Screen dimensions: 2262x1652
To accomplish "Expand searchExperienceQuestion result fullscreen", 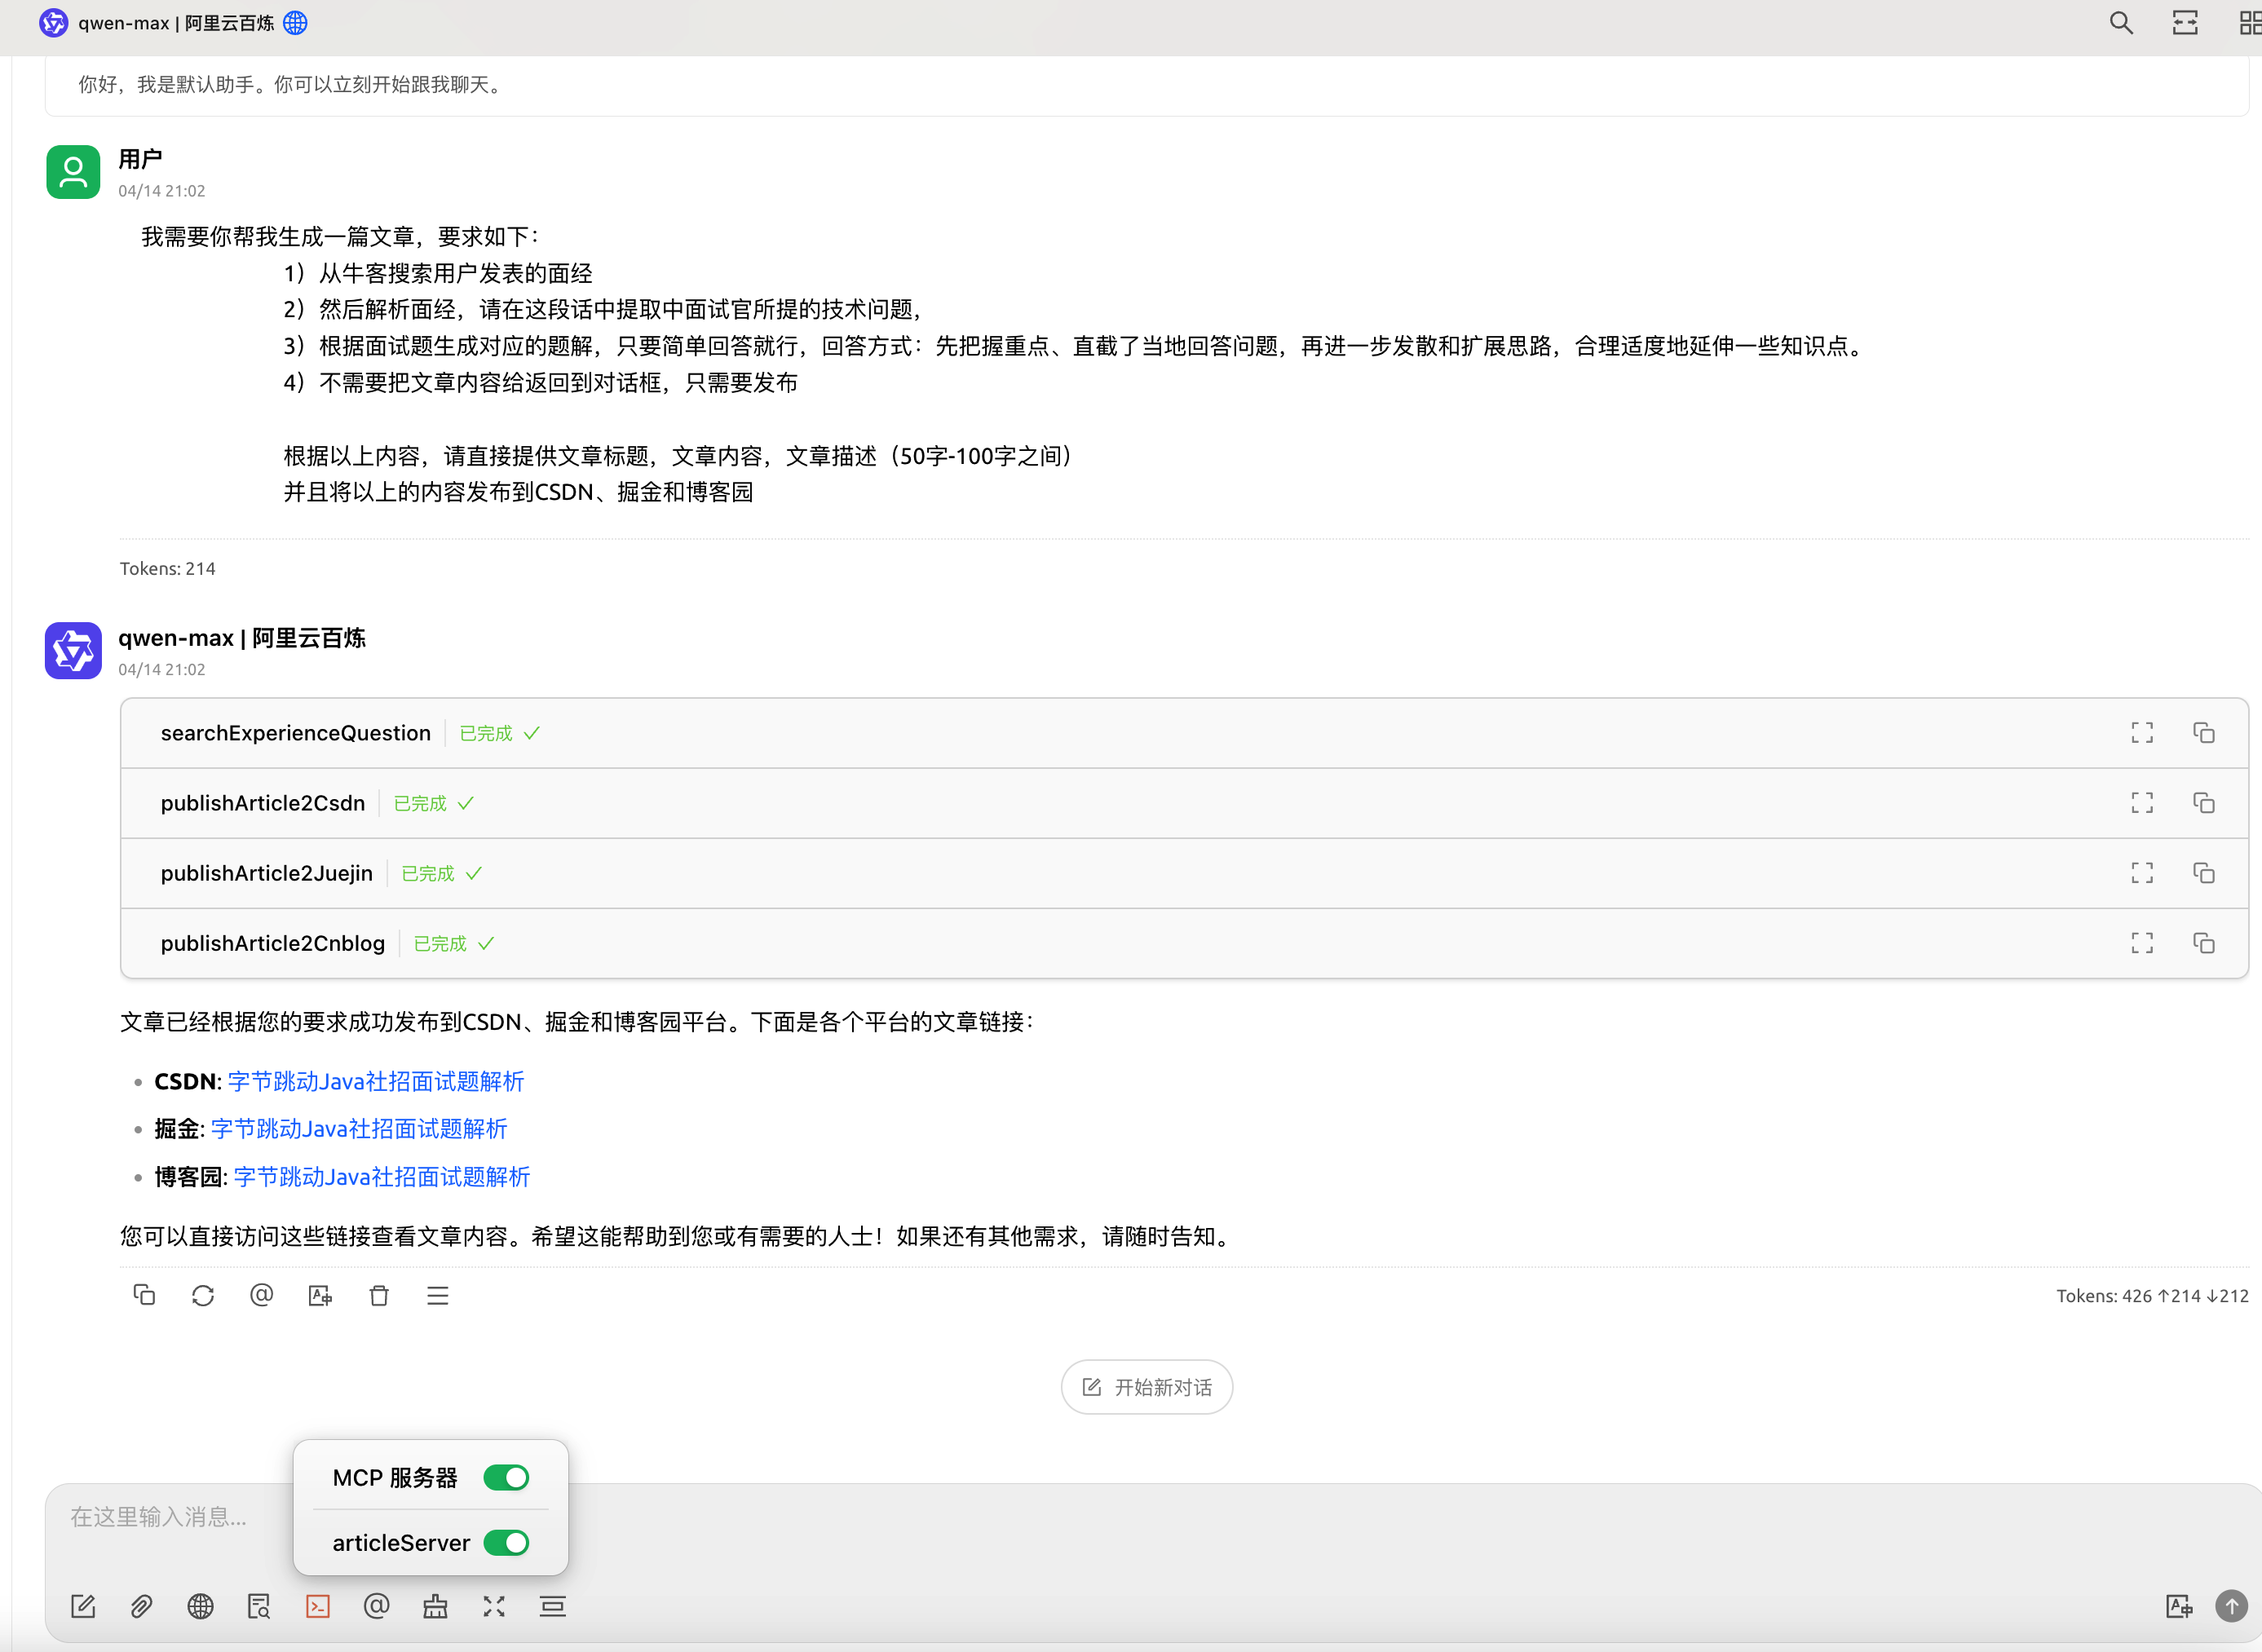I will [2141, 733].
